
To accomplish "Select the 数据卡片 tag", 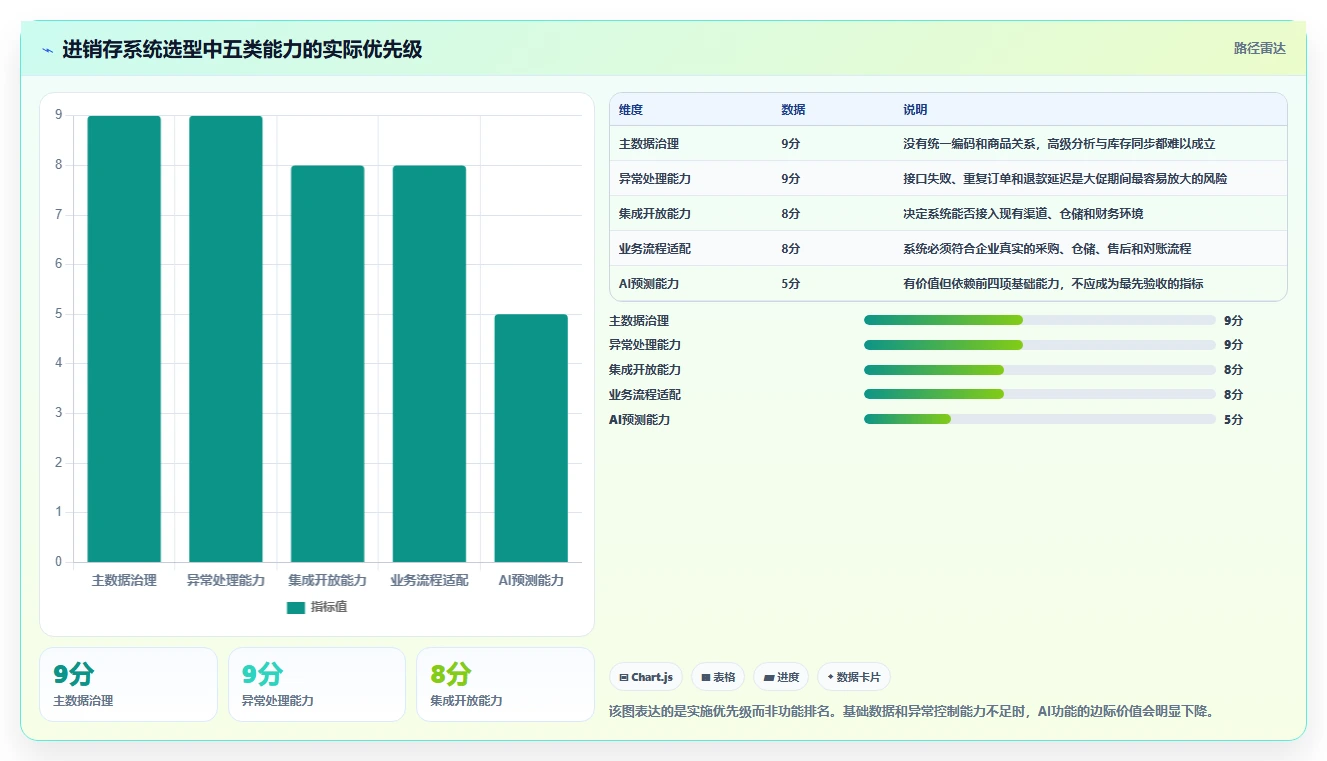I will coord(854,677).
